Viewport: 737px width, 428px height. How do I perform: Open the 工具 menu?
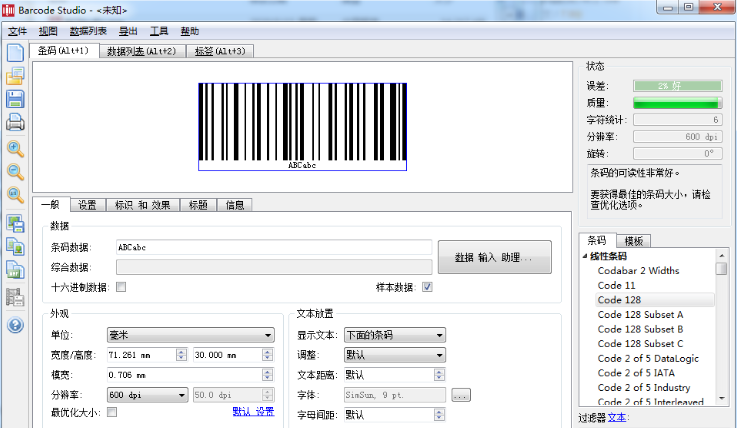pos(159,31)
